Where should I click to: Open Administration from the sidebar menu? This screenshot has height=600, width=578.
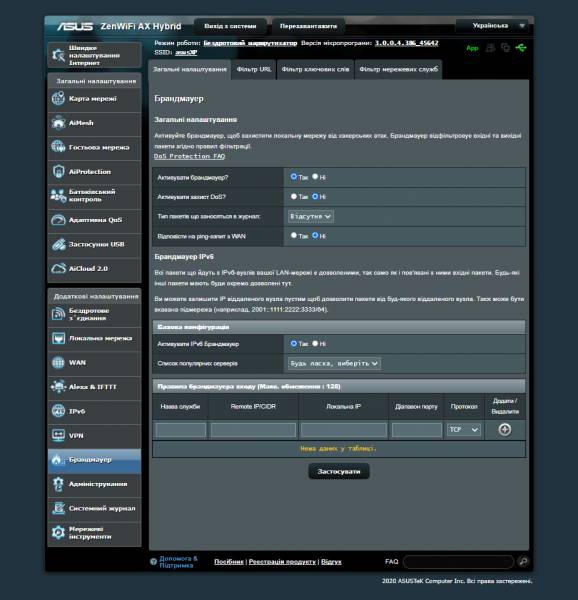click(x=94, y=484)
